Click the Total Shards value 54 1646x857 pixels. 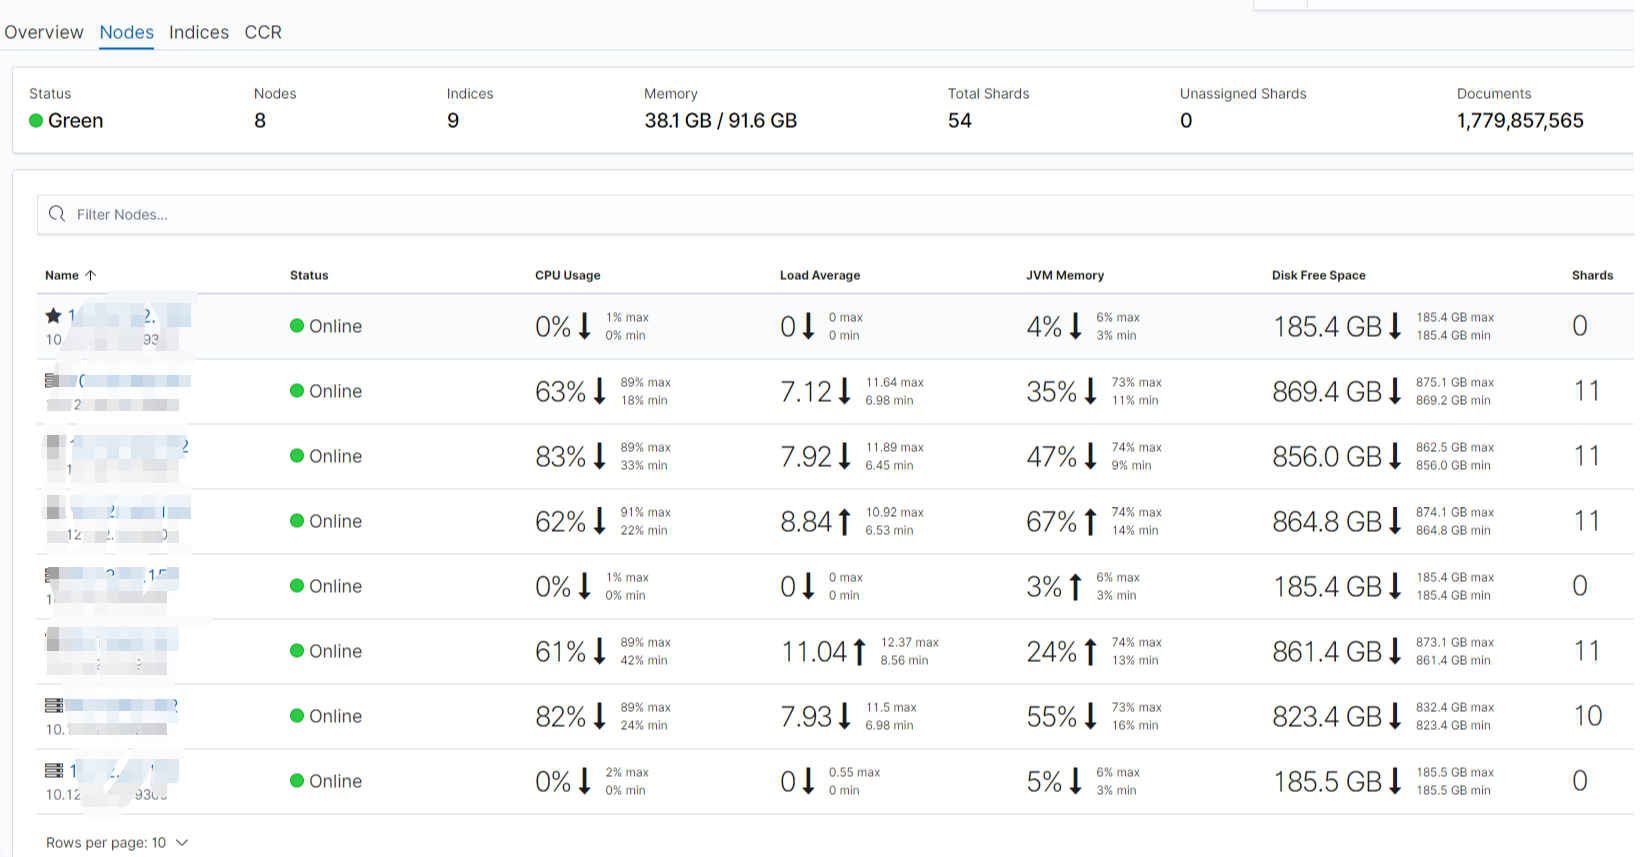(x=960, y=121)
